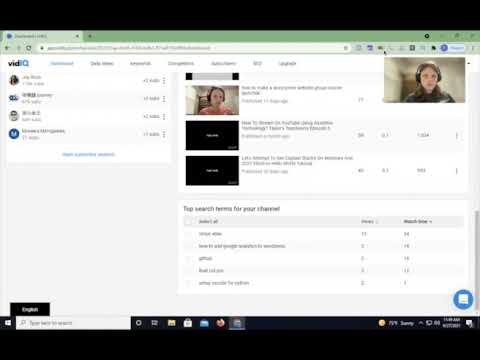This screenshot has height=360, width=480.
Task: Open options menu for Mowera competitor row
Action: coord(164,134)
